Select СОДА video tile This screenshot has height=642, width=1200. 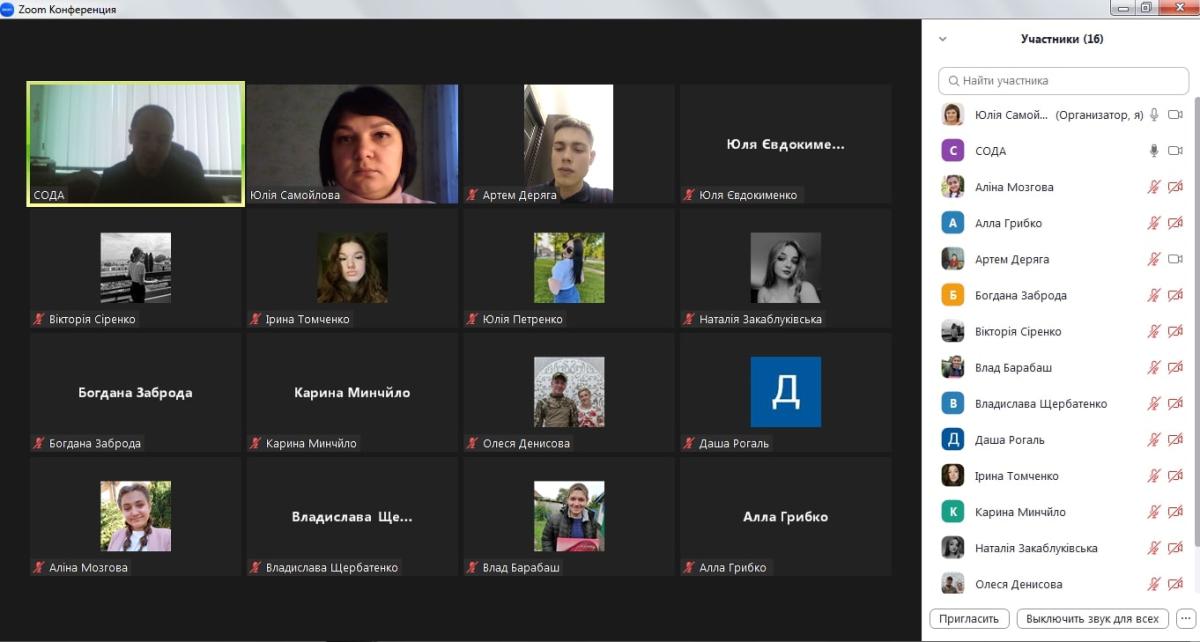pos(136,144)
